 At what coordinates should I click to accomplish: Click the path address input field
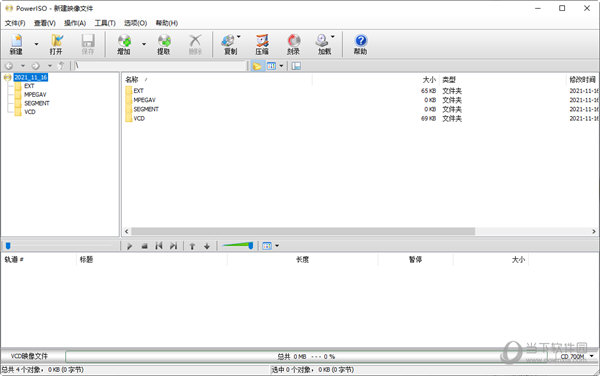[160, 66]
